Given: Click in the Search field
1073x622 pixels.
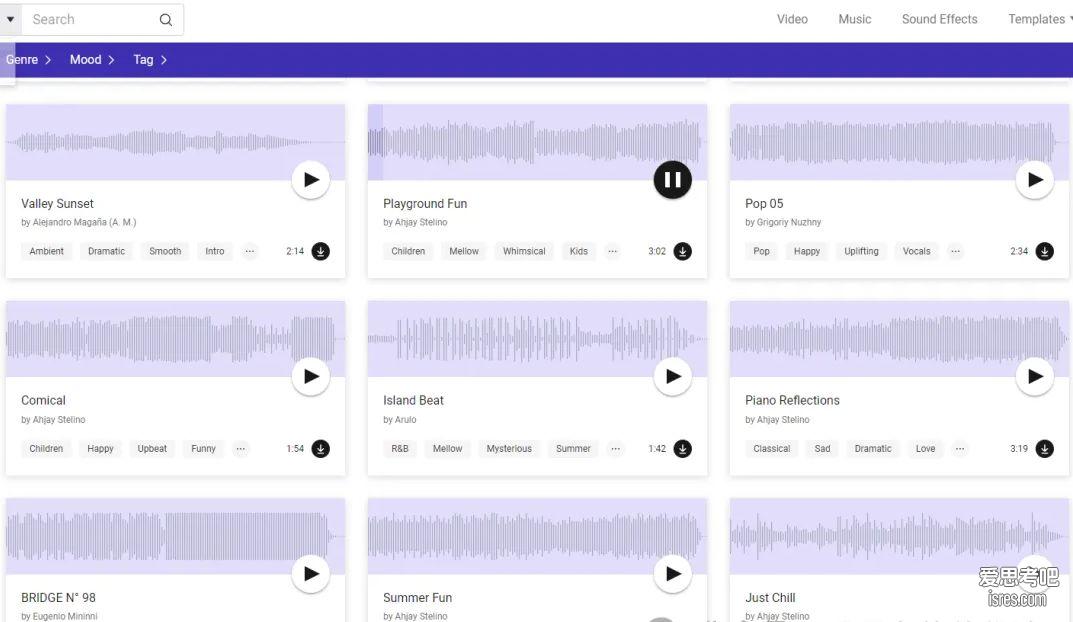Looking at the screenshot, I should coord(92,19).
